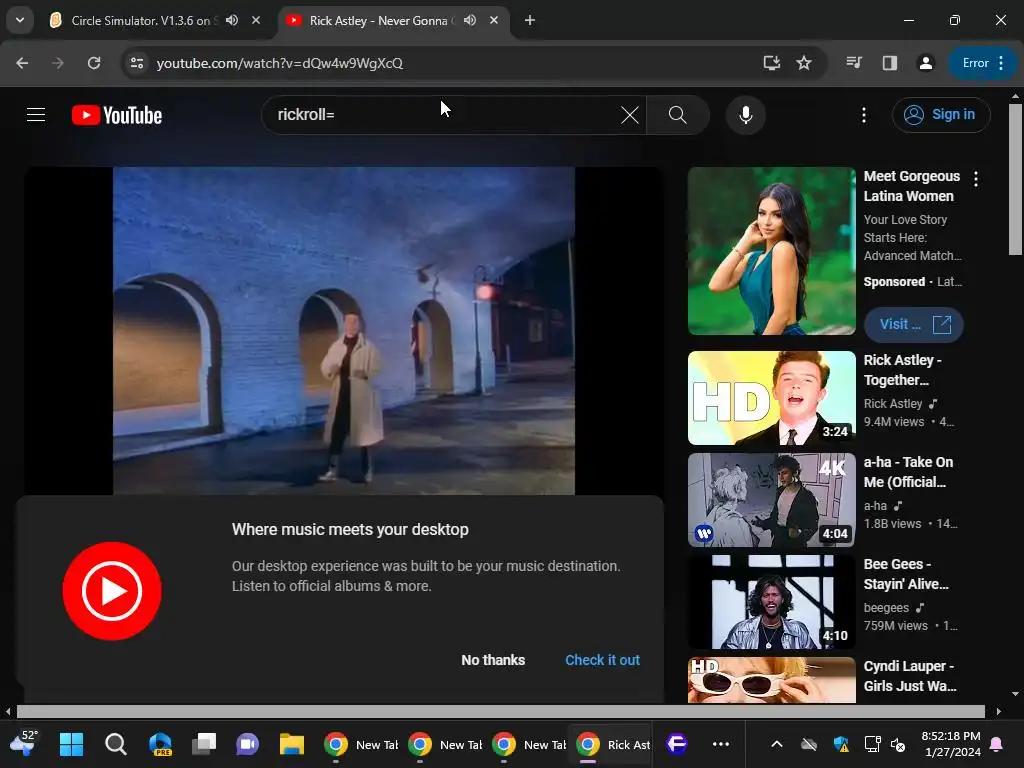1024x768 pixels.
Task: Run the search with the magnifier button
Action: click(x=678, y=115)
